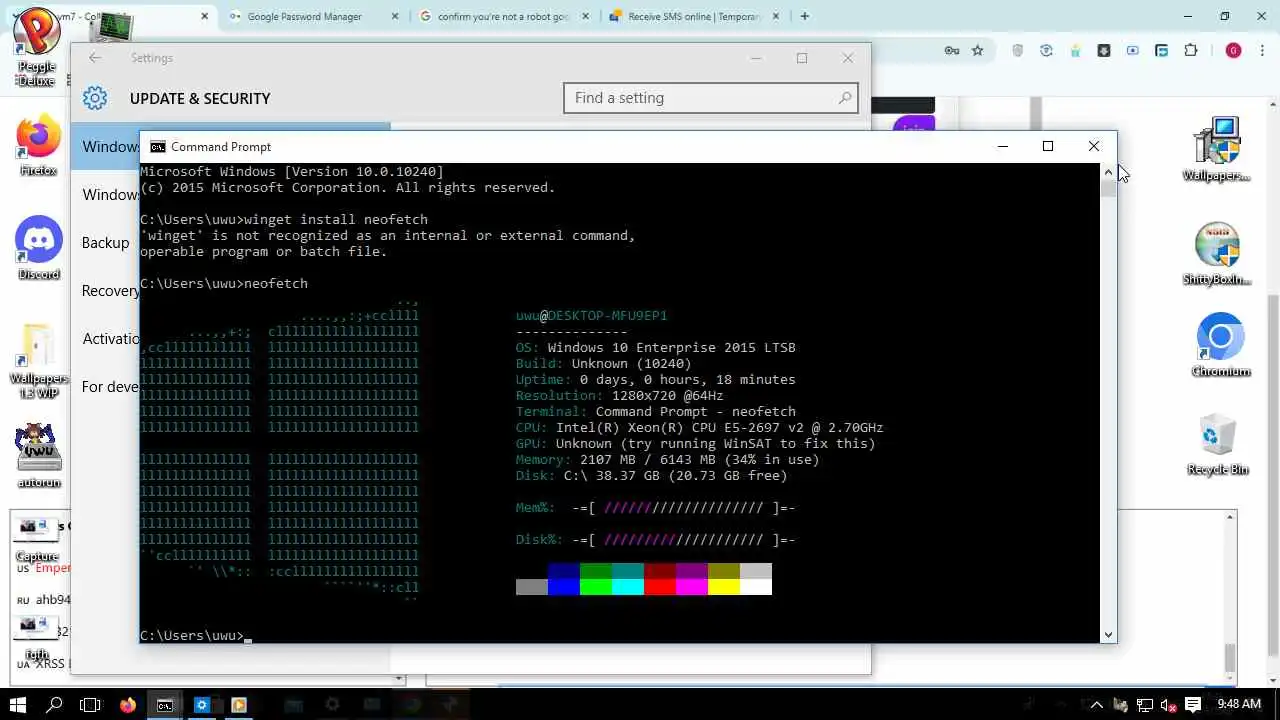
Task: Open the Chrome profile avatar G
Action: tap(1233, 50)
